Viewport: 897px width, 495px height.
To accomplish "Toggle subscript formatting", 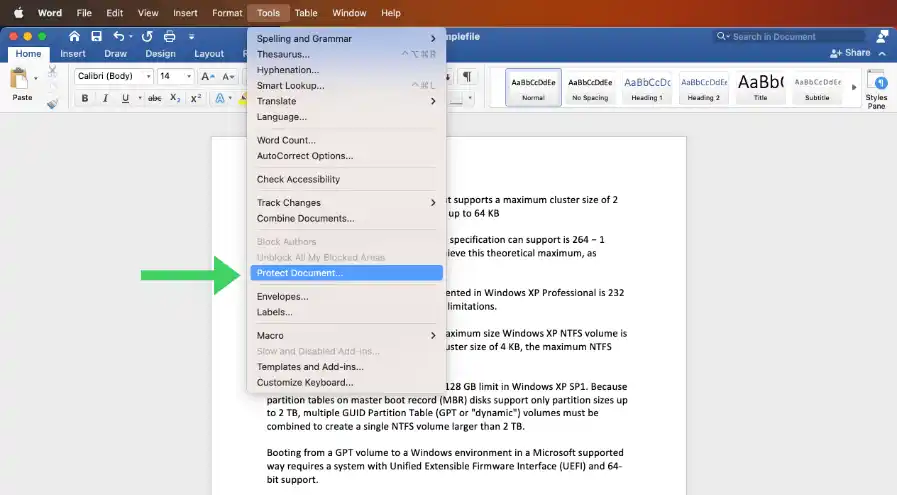I will (x=175, y=98).
